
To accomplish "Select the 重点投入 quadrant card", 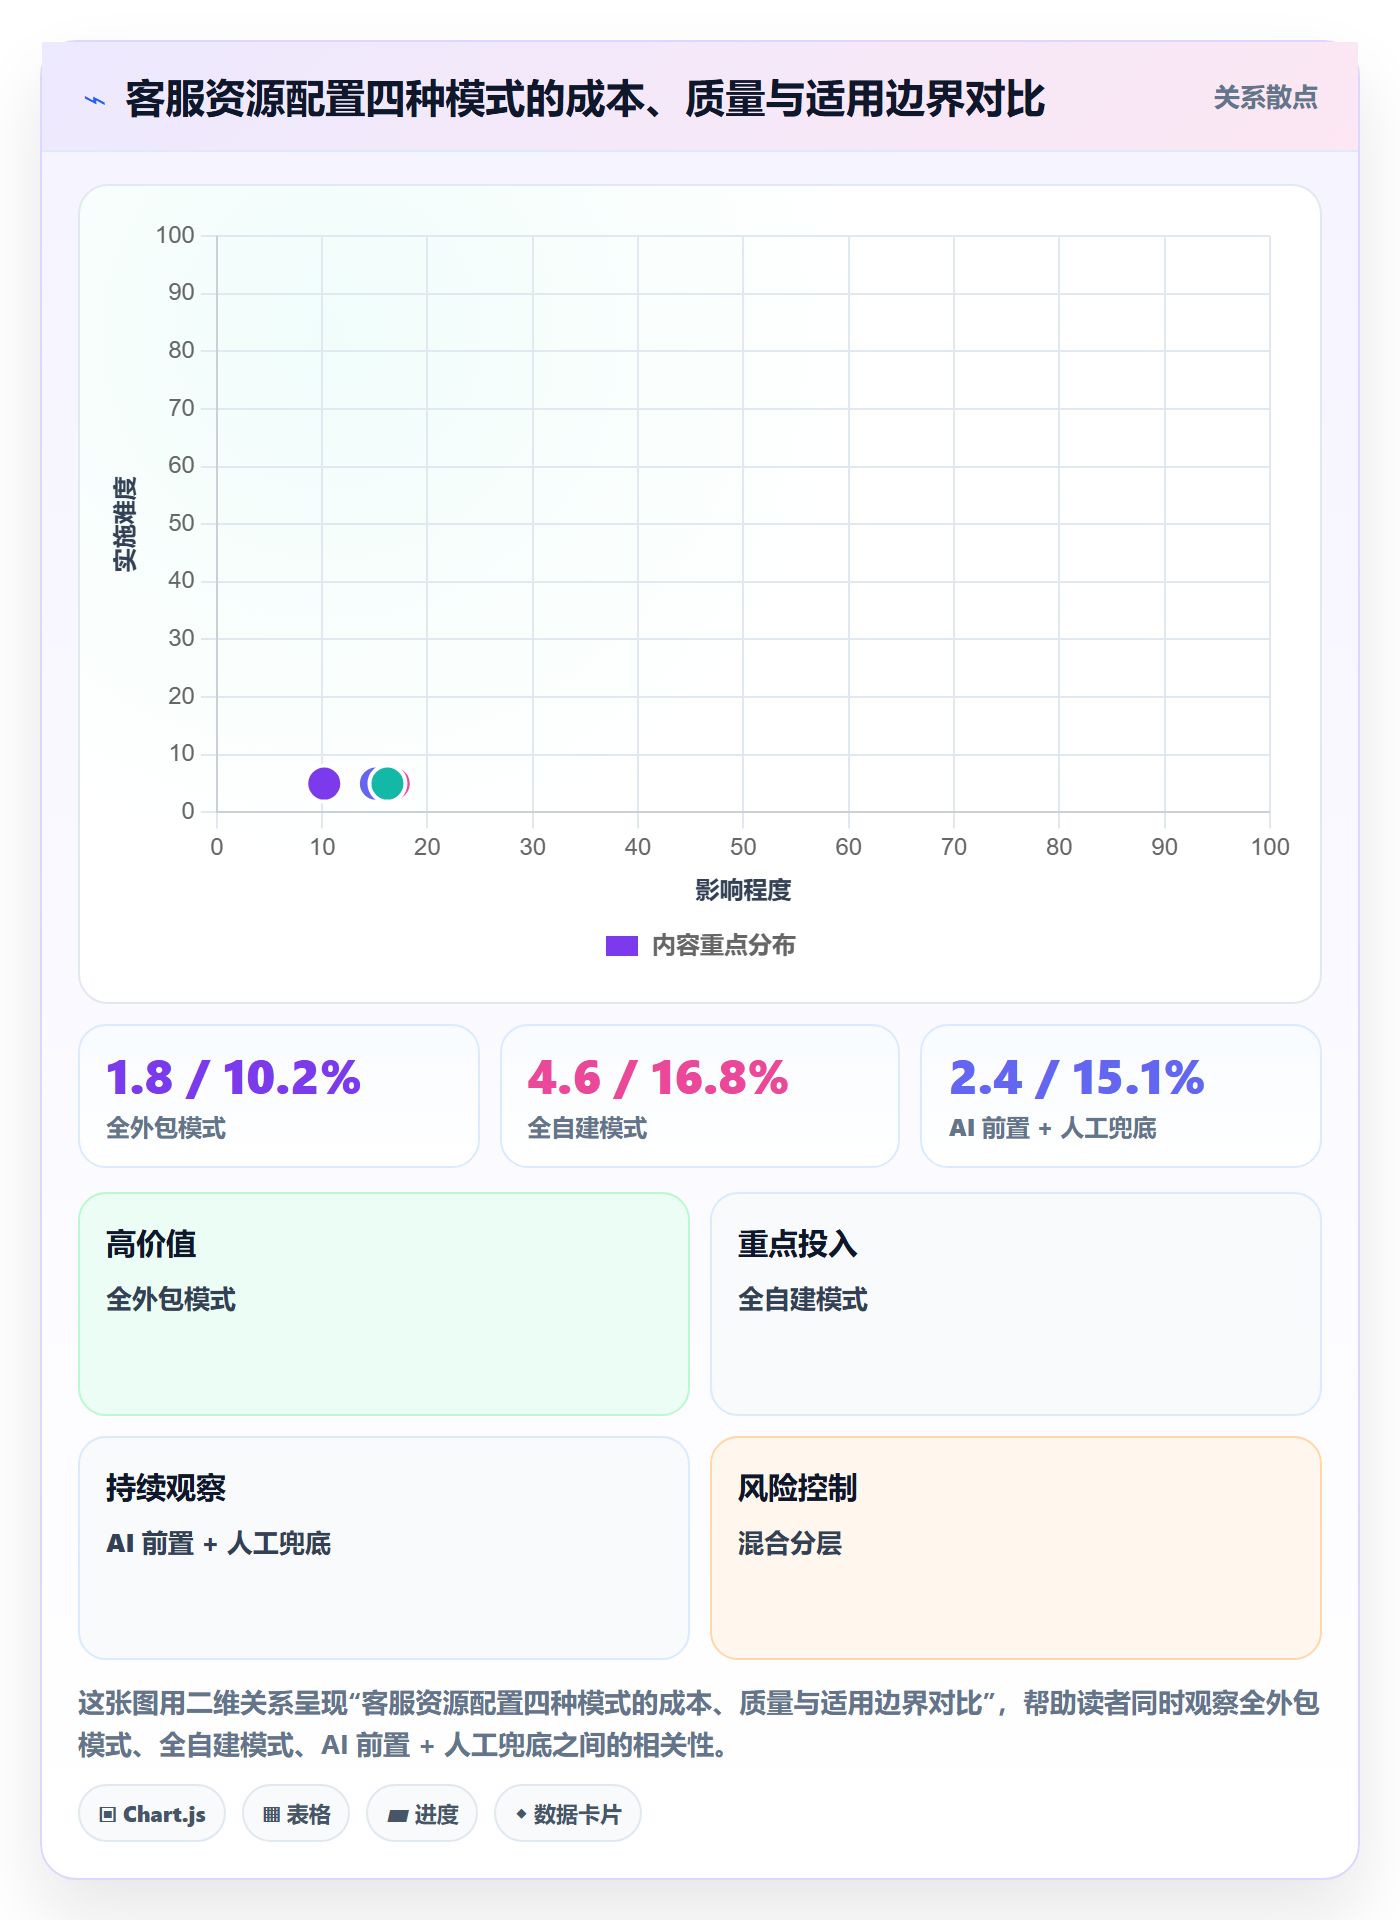I will tap(1016, 1304).
